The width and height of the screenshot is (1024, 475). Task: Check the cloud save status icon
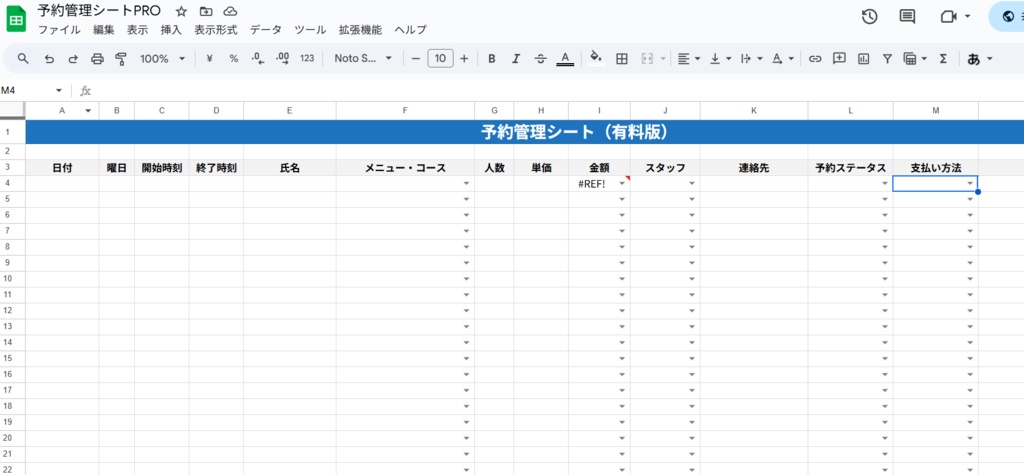point(230,12)
